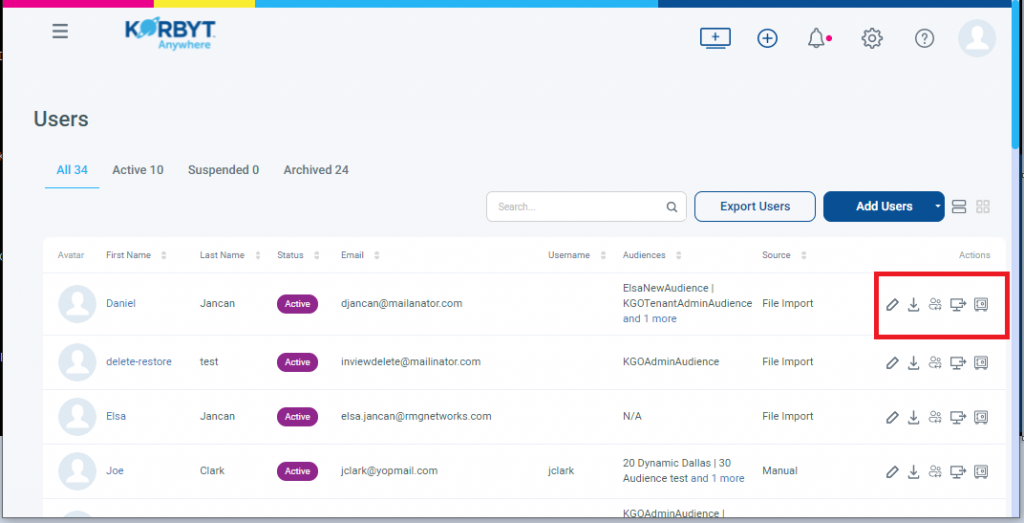
Task: Click the add screen monitor icon
Action: [x=715, y=38]
